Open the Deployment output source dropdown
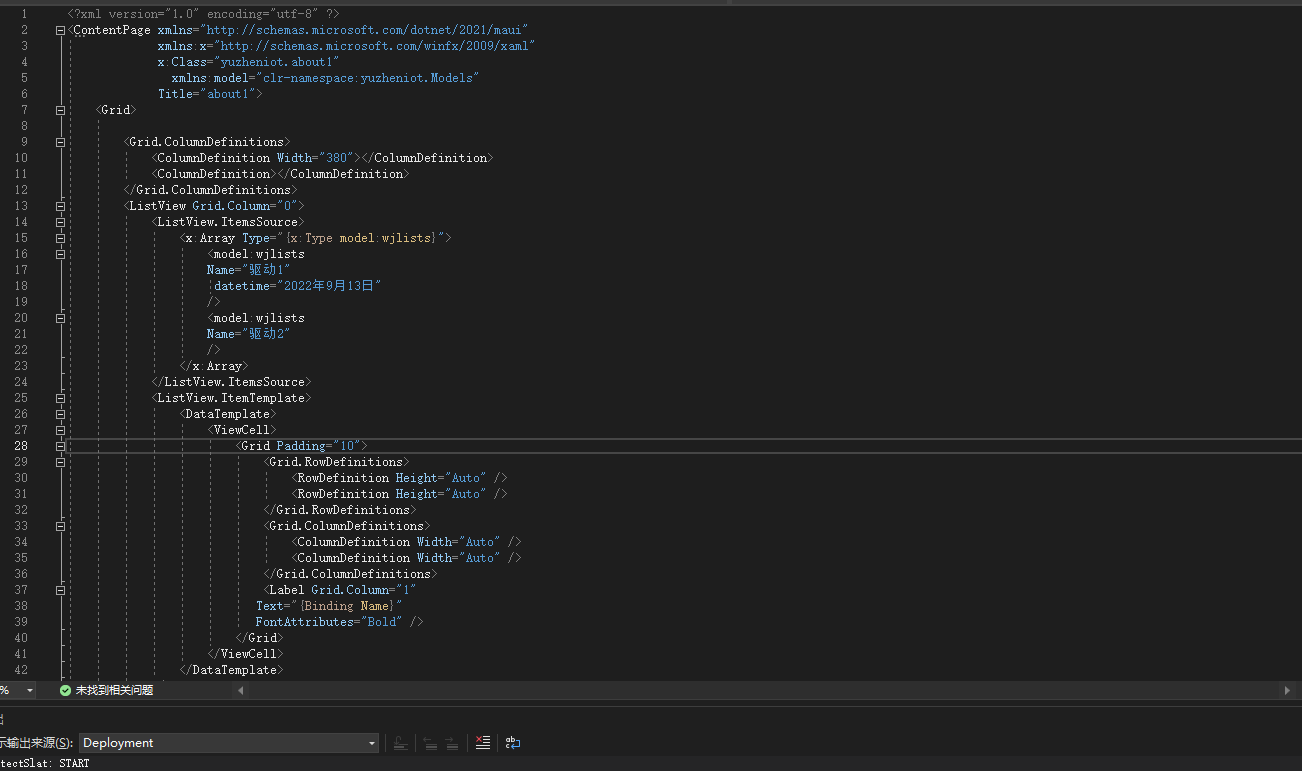The height and width of the screenshot is (771, 1302). pos(229,743)
